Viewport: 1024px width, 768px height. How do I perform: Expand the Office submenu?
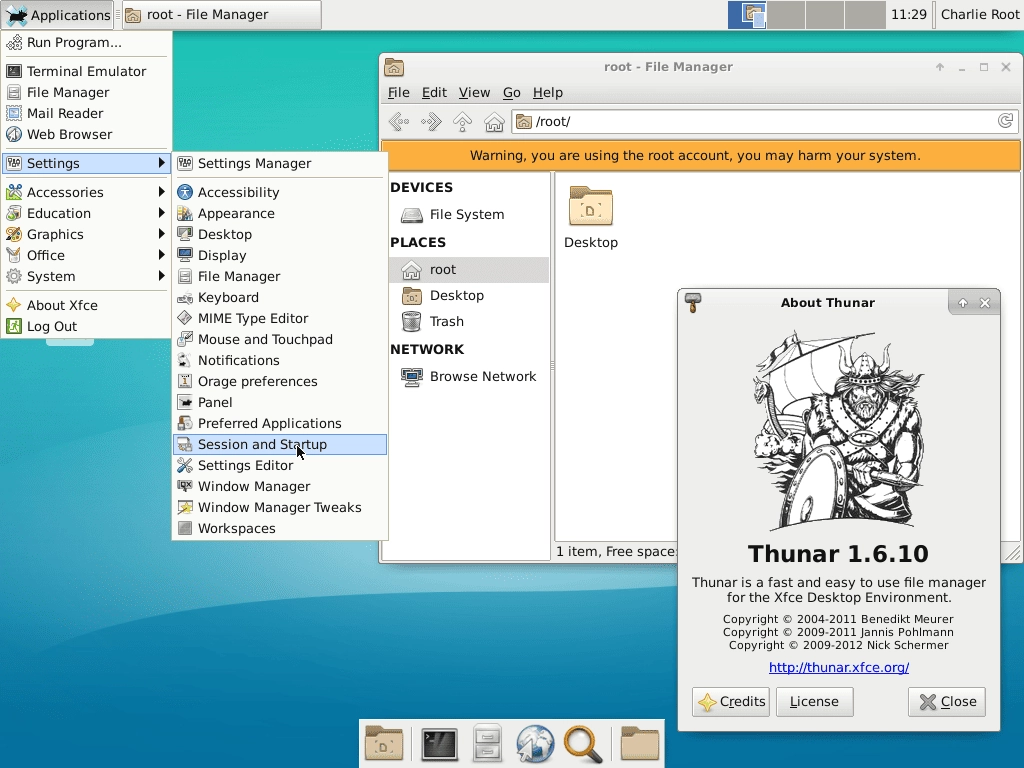pos(86,255)
